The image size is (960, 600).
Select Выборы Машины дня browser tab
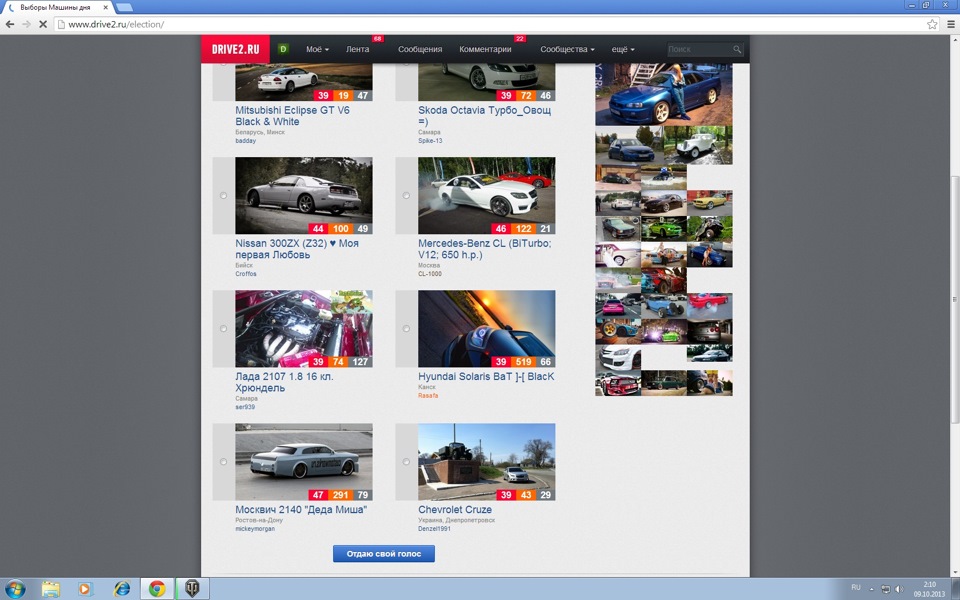pos(56,7)
